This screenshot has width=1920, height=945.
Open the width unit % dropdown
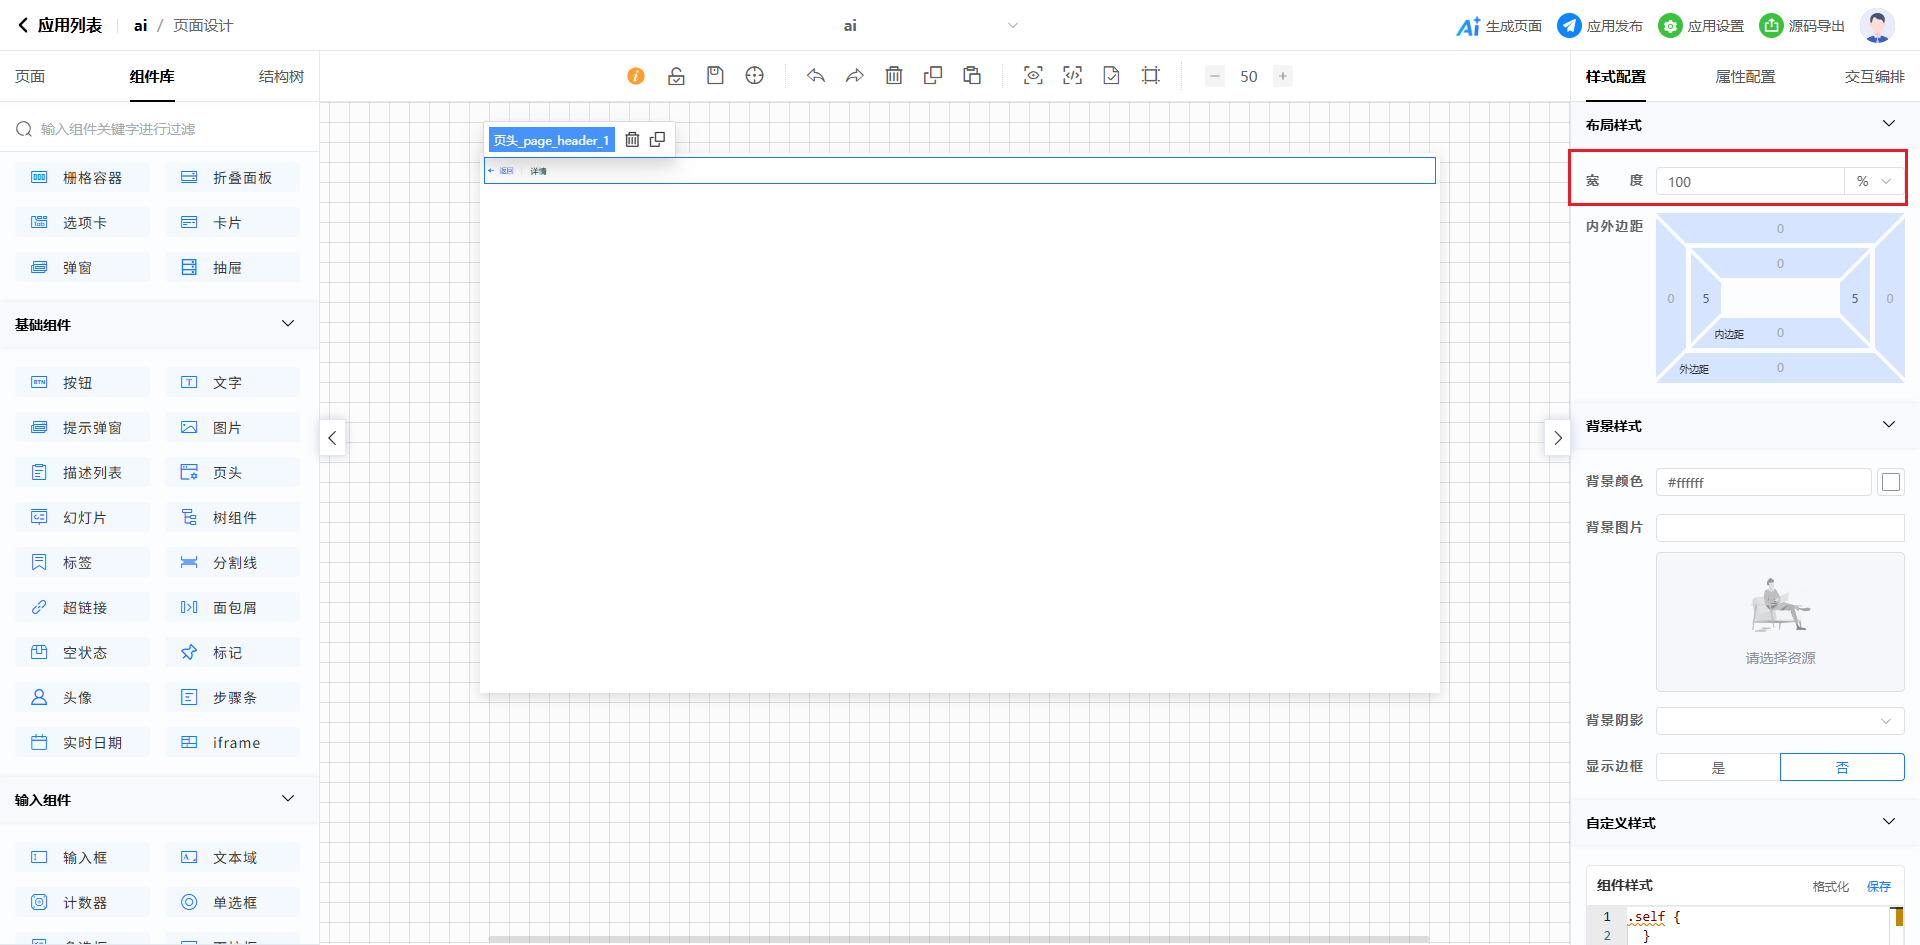pyautogui.click(x=1874, y=181)
